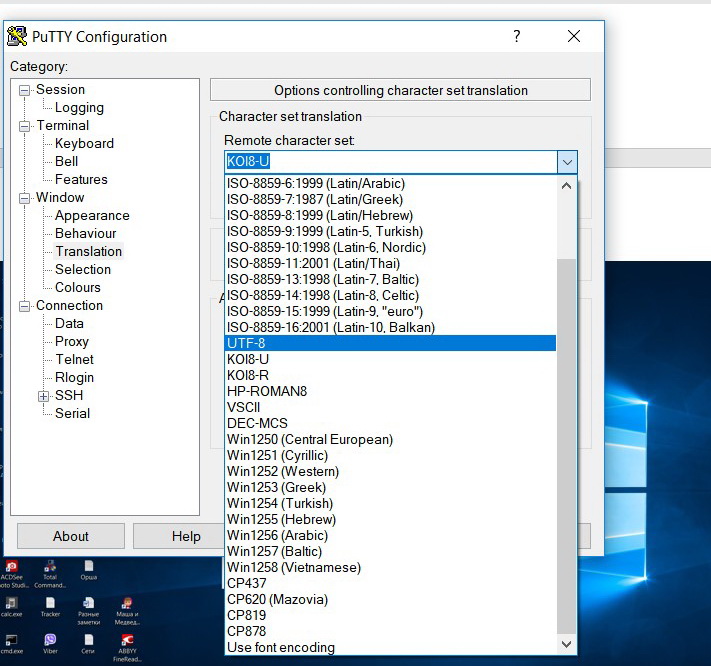The width and height of the screenshot is (711, 666).
Task: Select the Terminal category
Action: 63,126
